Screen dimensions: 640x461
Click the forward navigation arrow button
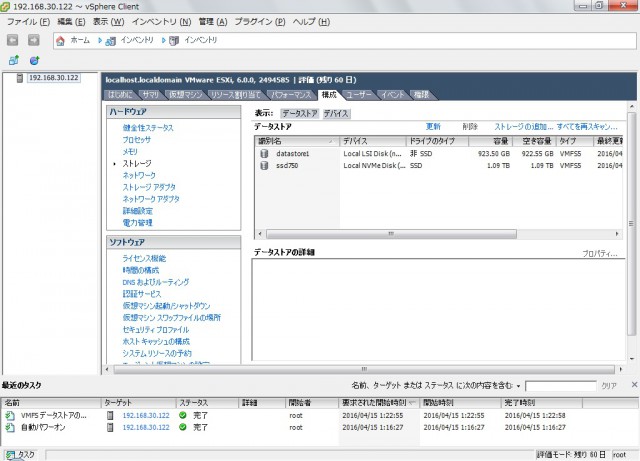pyautogui.click(x=34, y=41)
